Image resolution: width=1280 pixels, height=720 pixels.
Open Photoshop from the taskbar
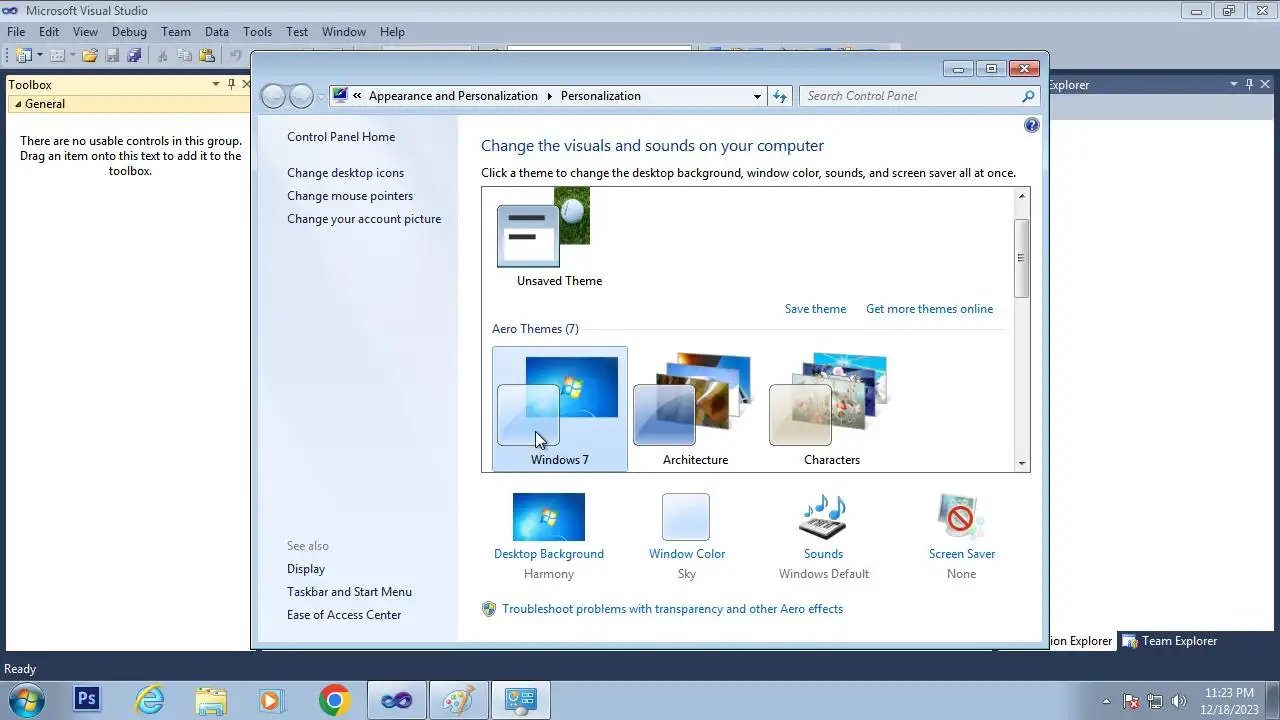click(87, 700)
